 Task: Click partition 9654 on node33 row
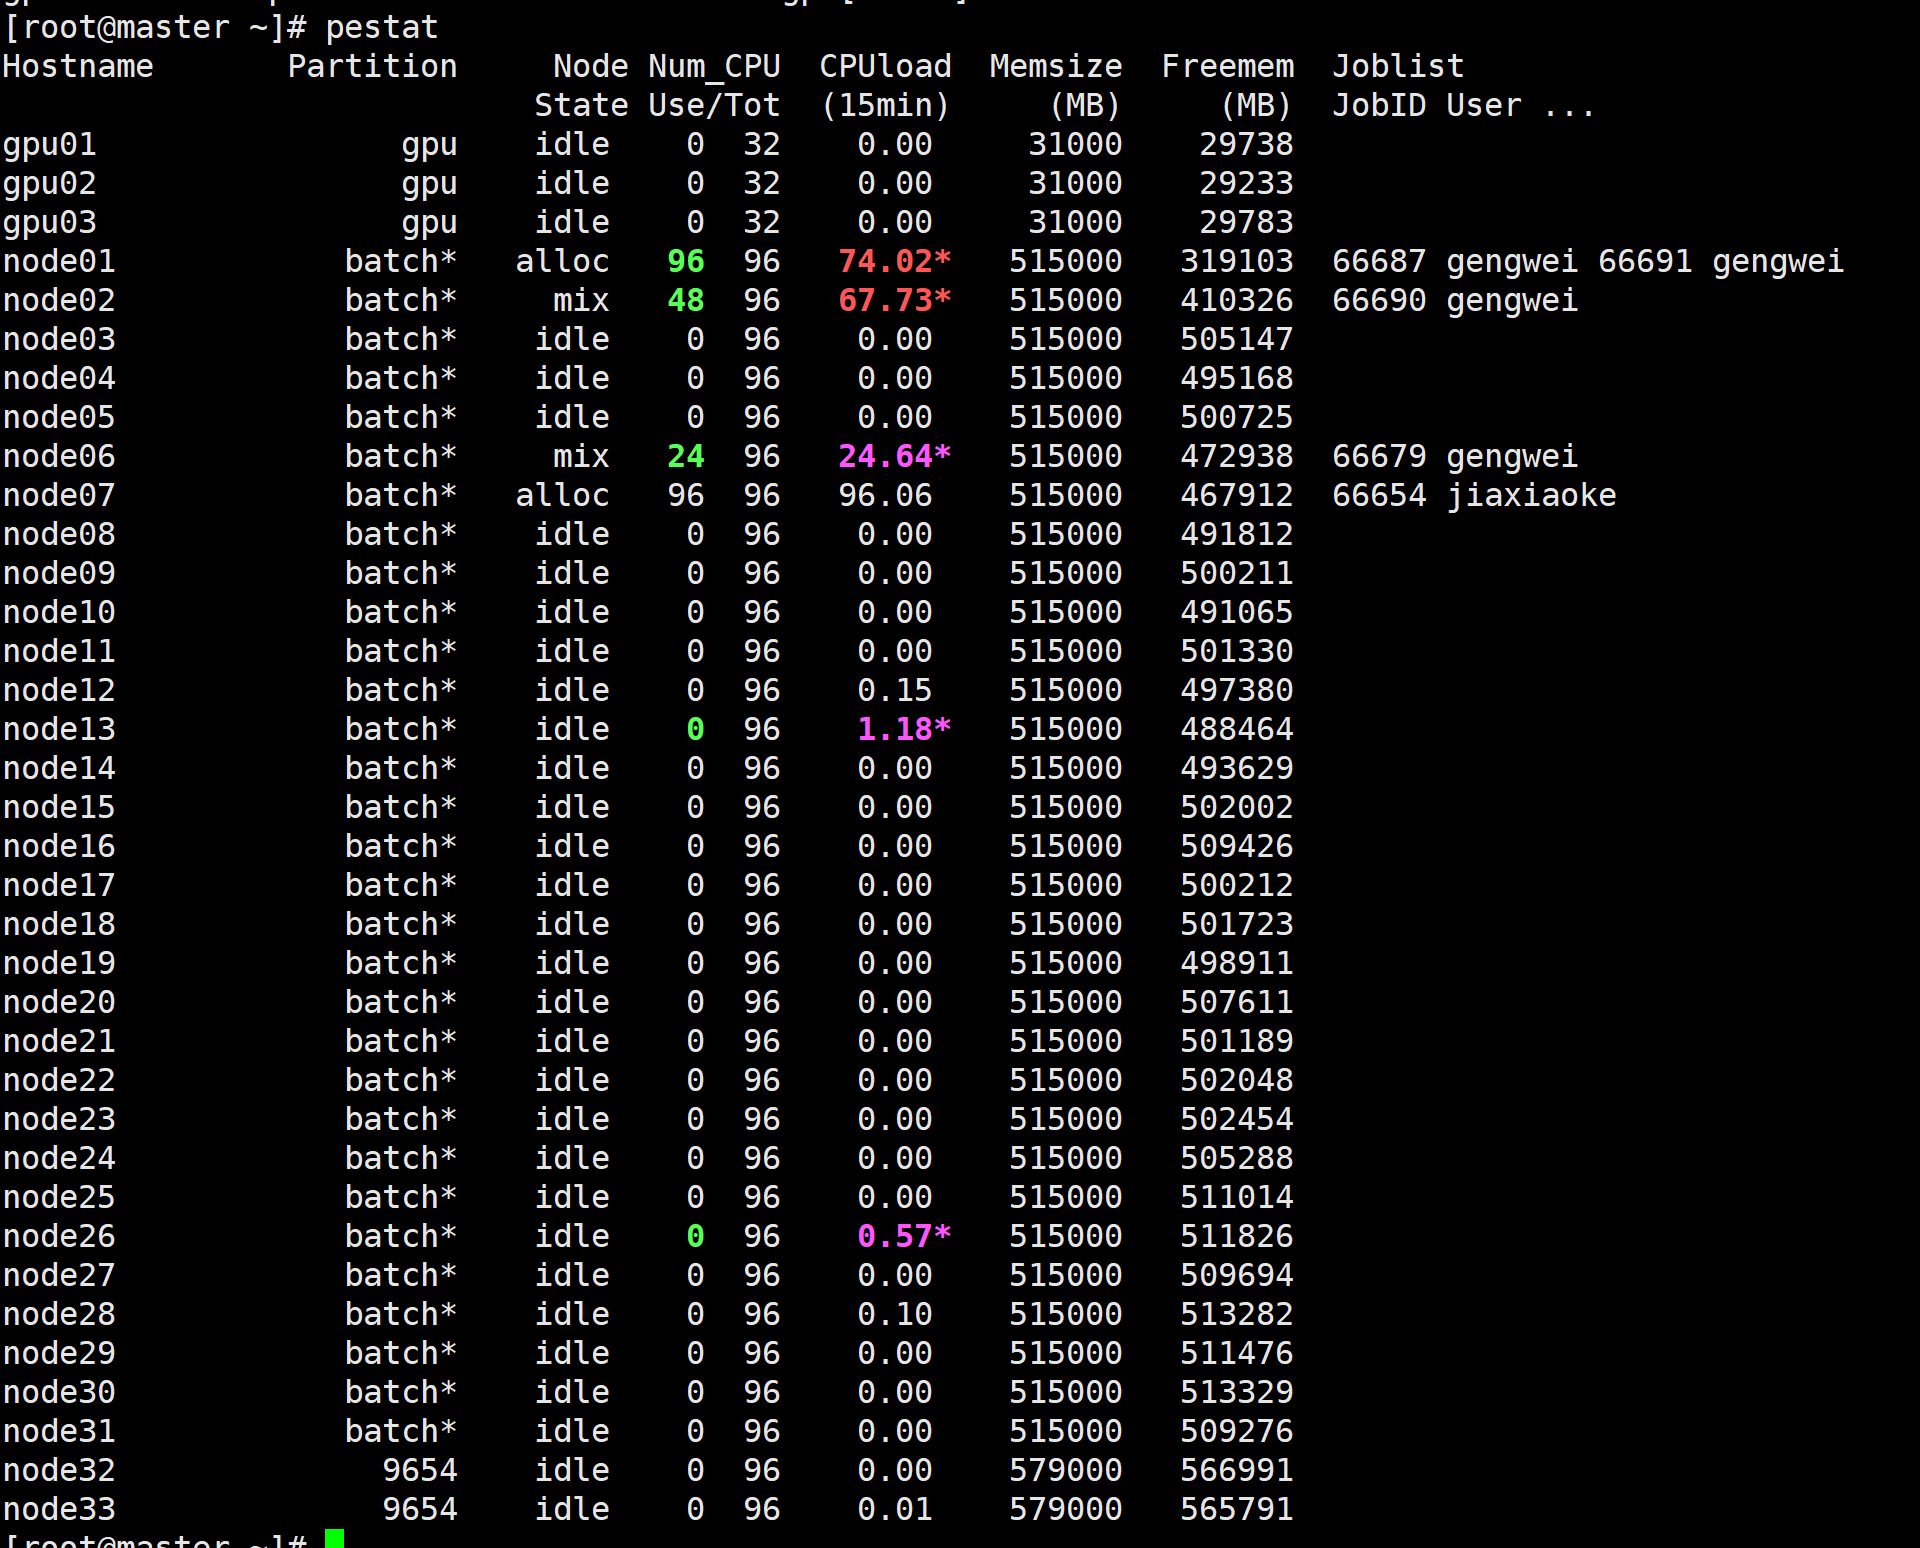(x=419, y=1508)
